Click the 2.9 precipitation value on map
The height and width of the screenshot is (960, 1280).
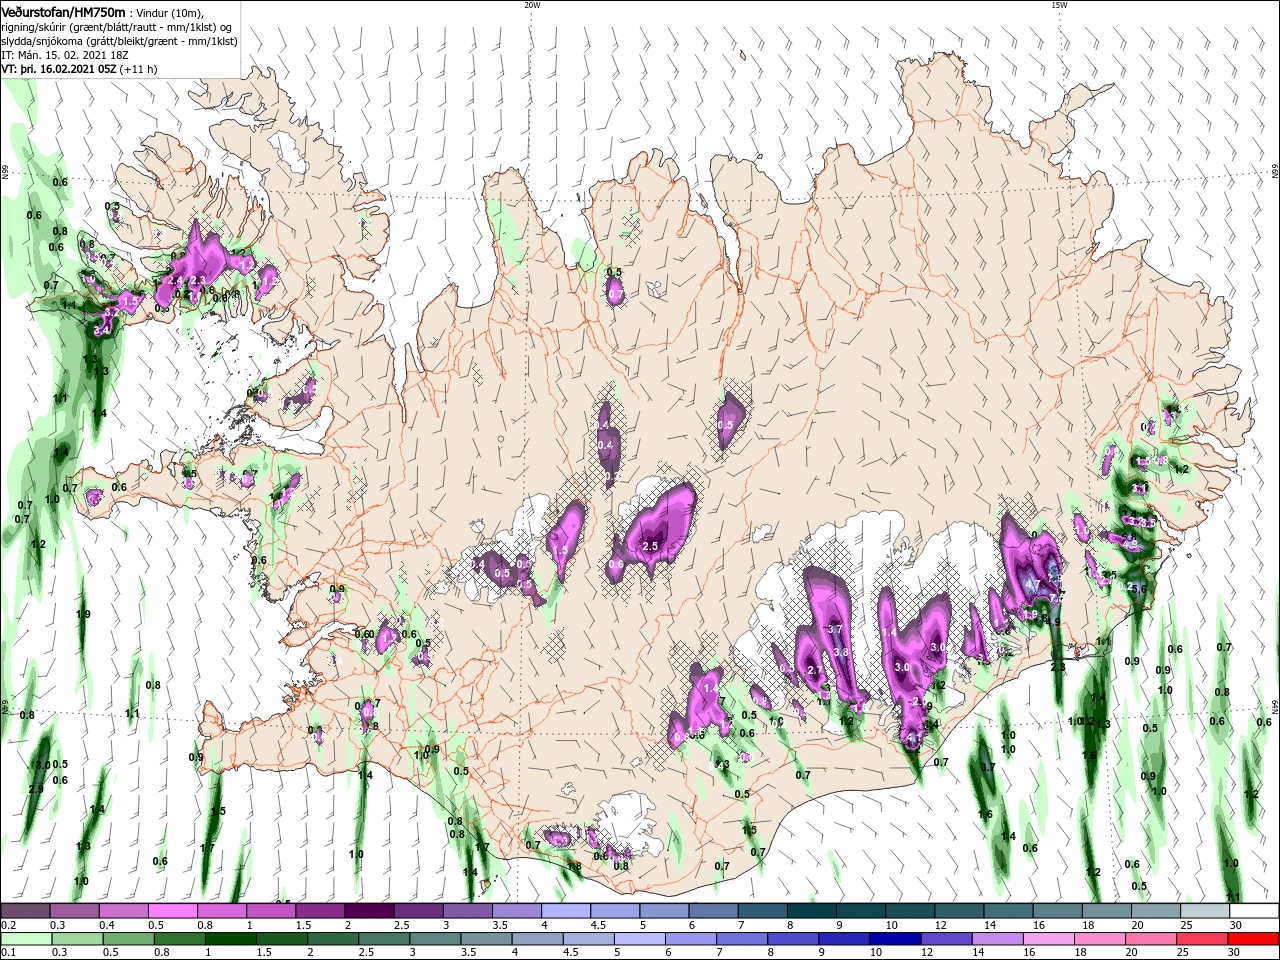36,789
